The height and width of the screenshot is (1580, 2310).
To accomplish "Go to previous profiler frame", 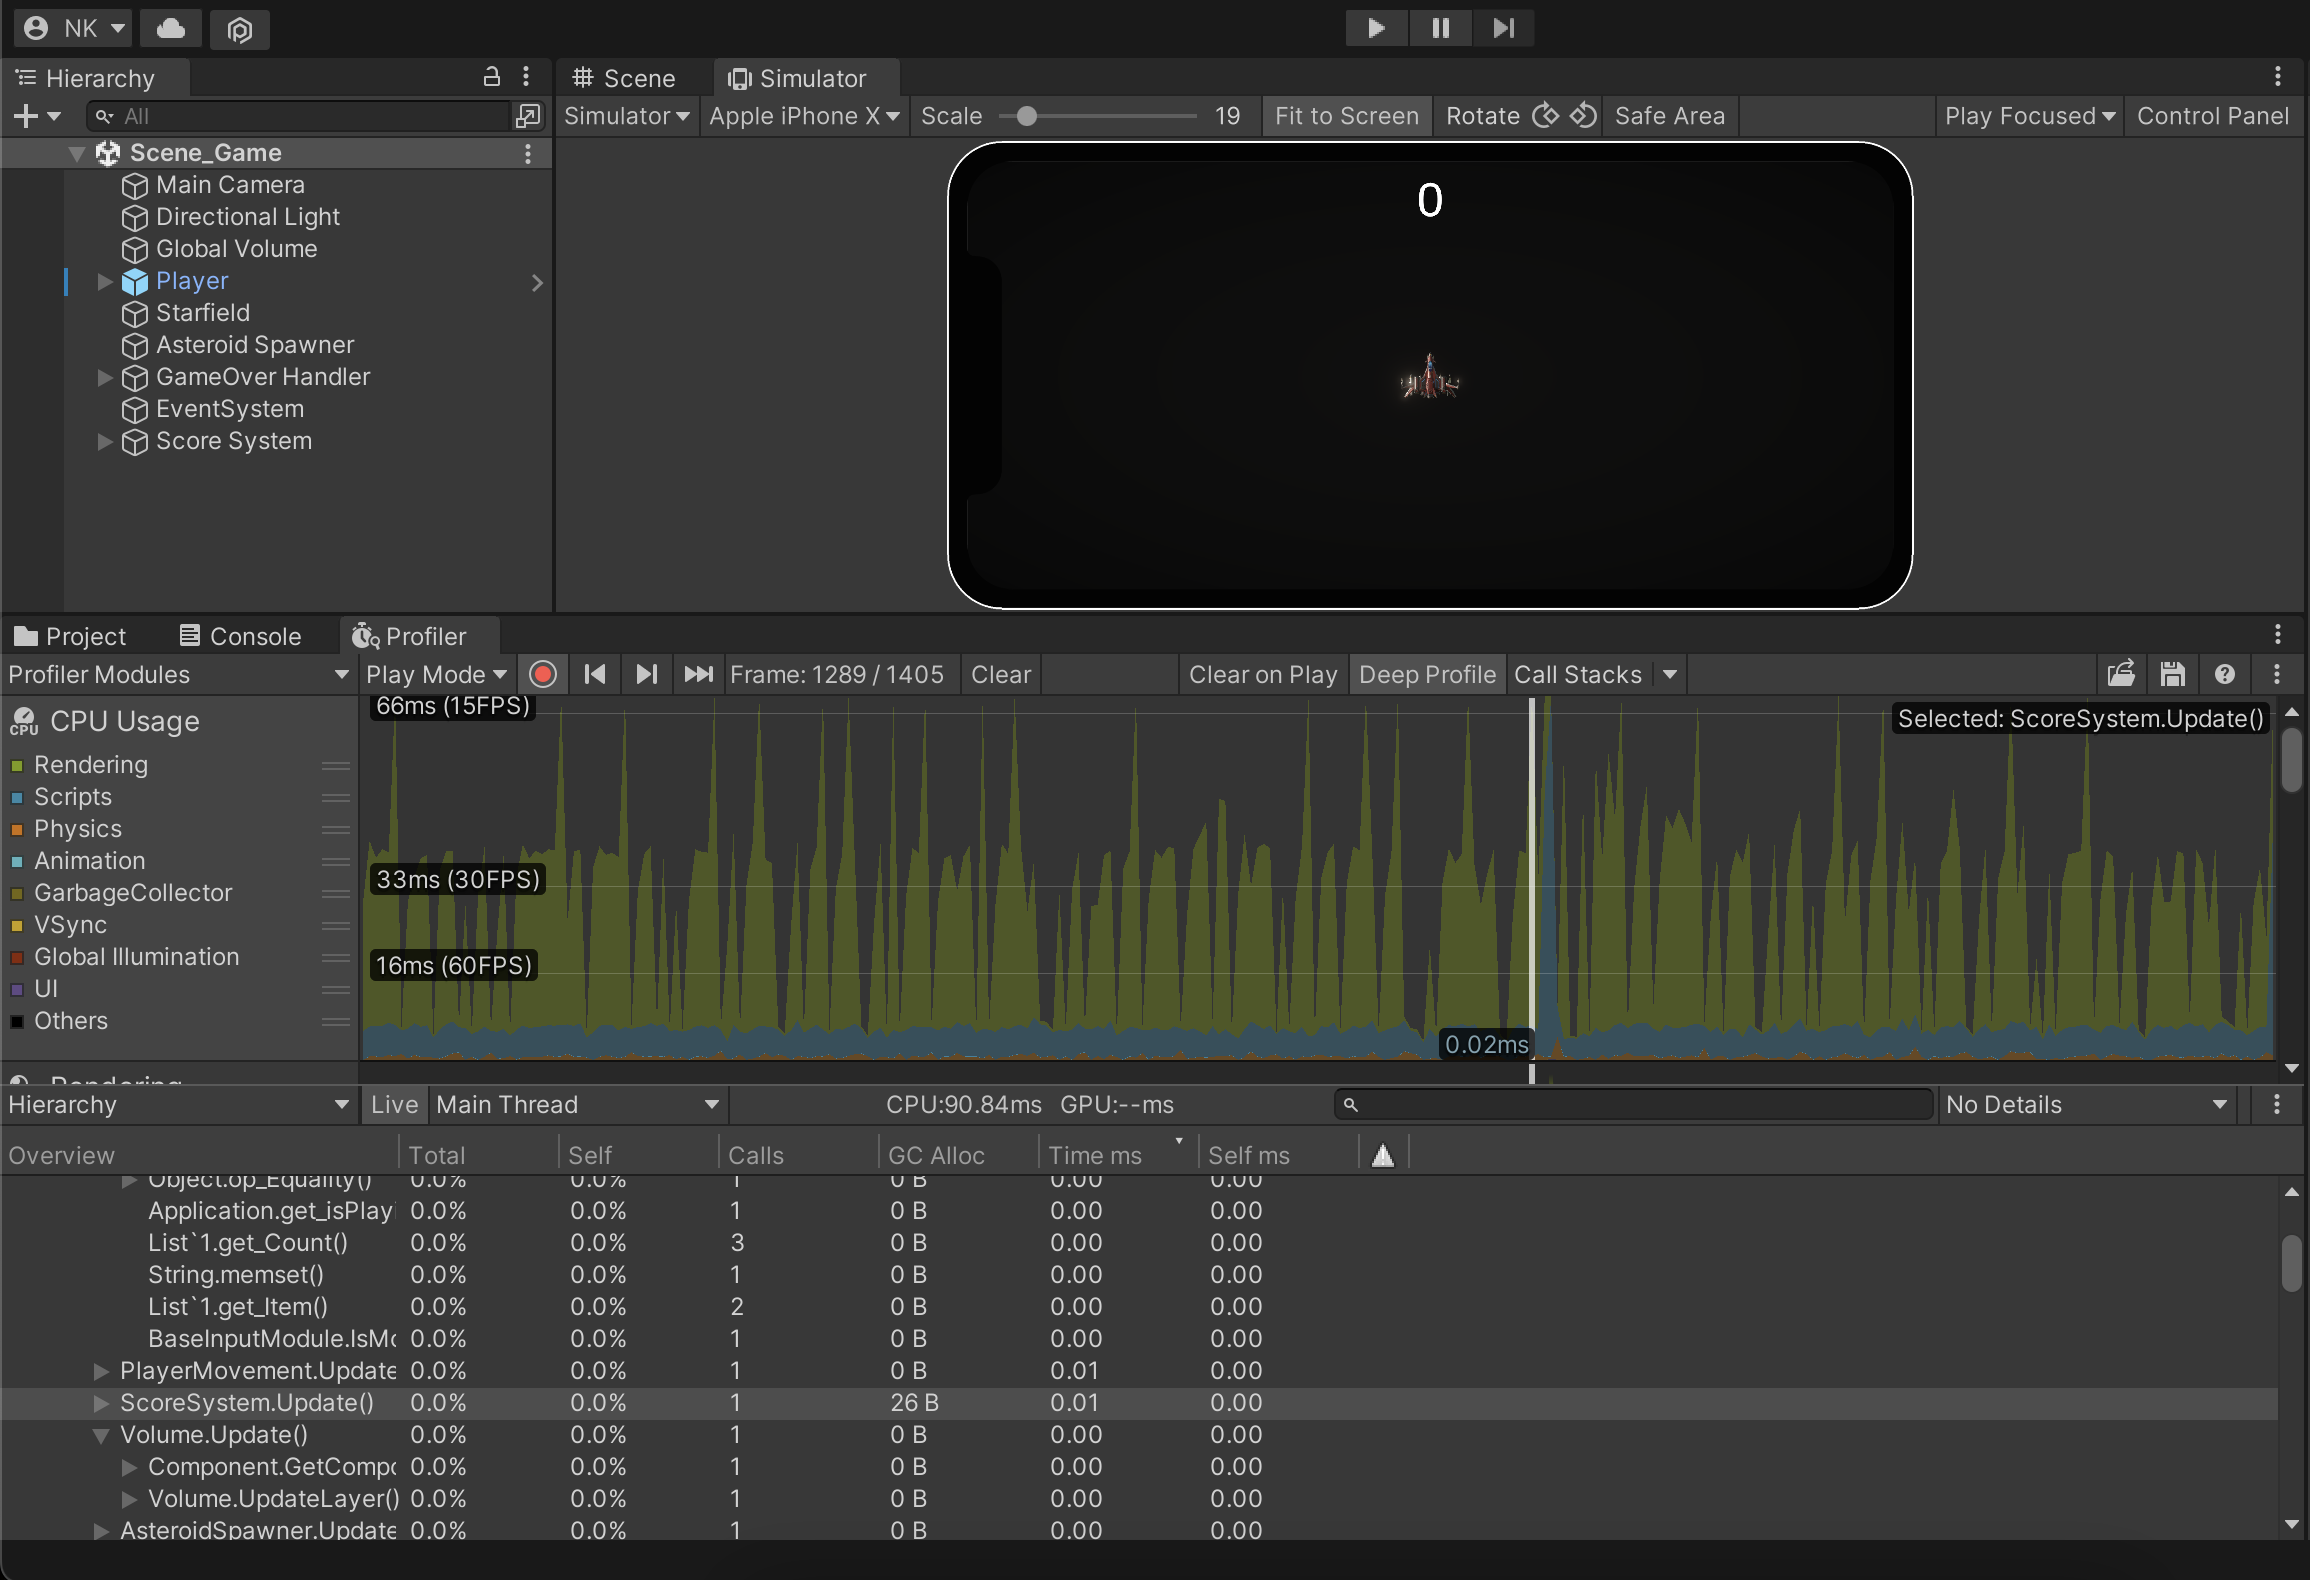I will pos(595,674).
